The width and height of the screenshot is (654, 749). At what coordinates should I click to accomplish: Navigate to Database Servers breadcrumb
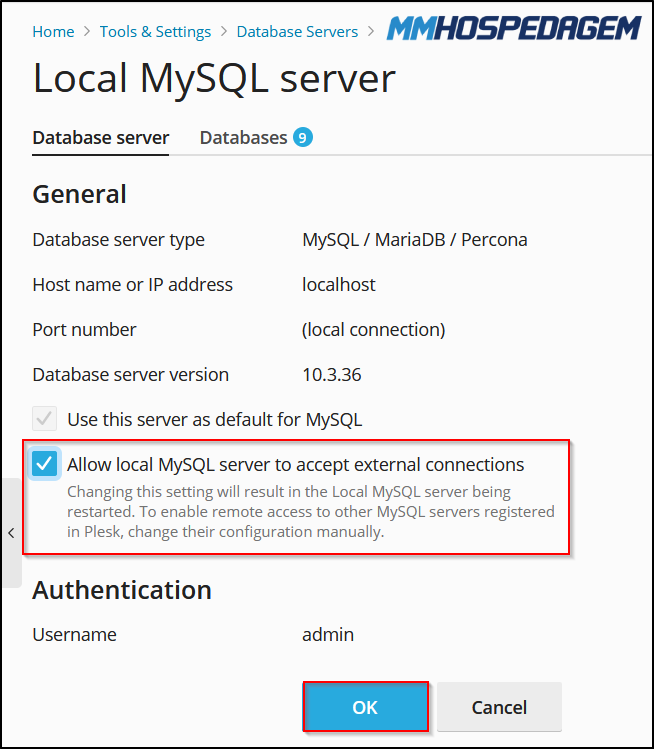[297, 32]
